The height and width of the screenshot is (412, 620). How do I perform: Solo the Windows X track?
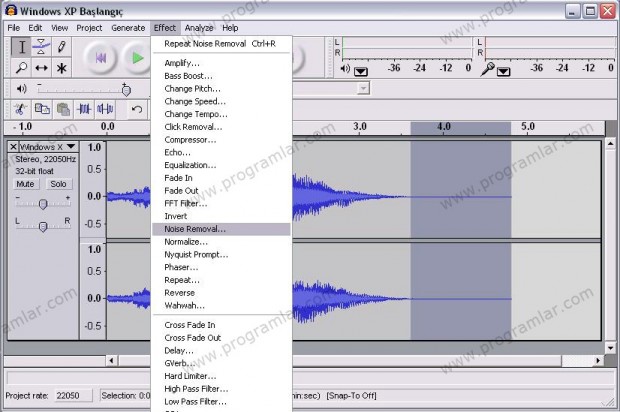(58, 184)
